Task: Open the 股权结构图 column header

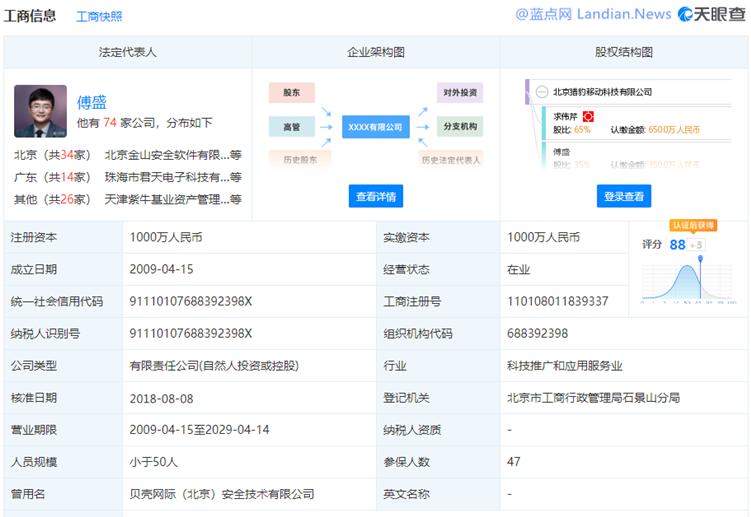Action: (624, 52)
